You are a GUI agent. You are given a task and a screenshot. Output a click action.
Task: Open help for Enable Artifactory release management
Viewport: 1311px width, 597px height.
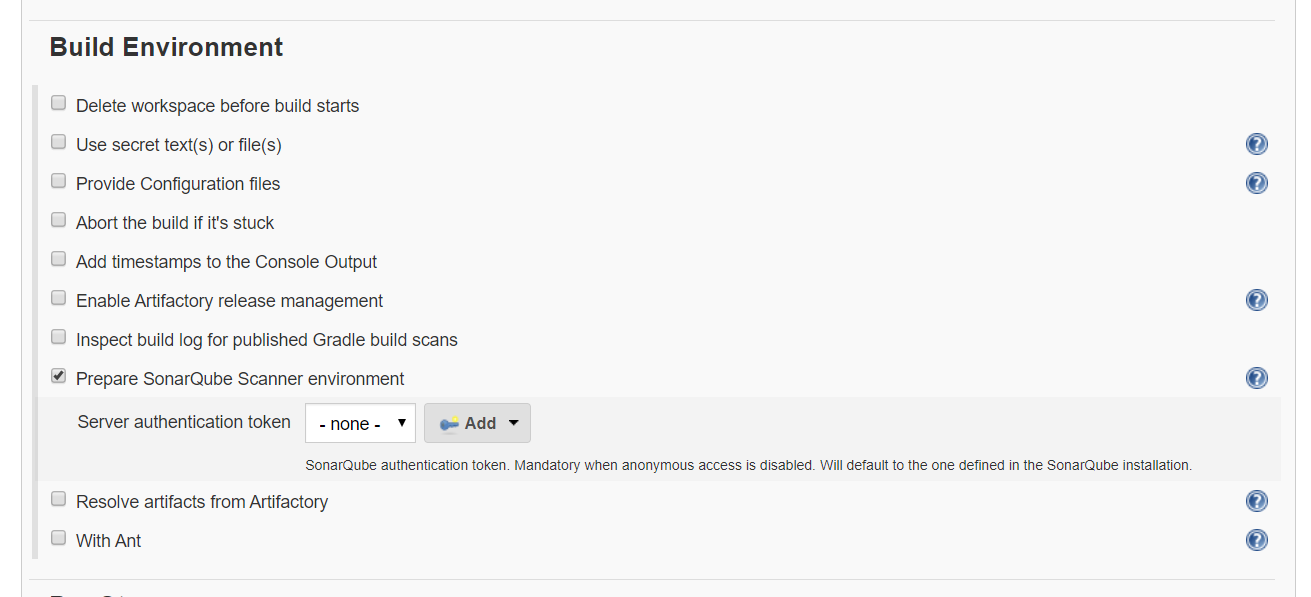1256,300
